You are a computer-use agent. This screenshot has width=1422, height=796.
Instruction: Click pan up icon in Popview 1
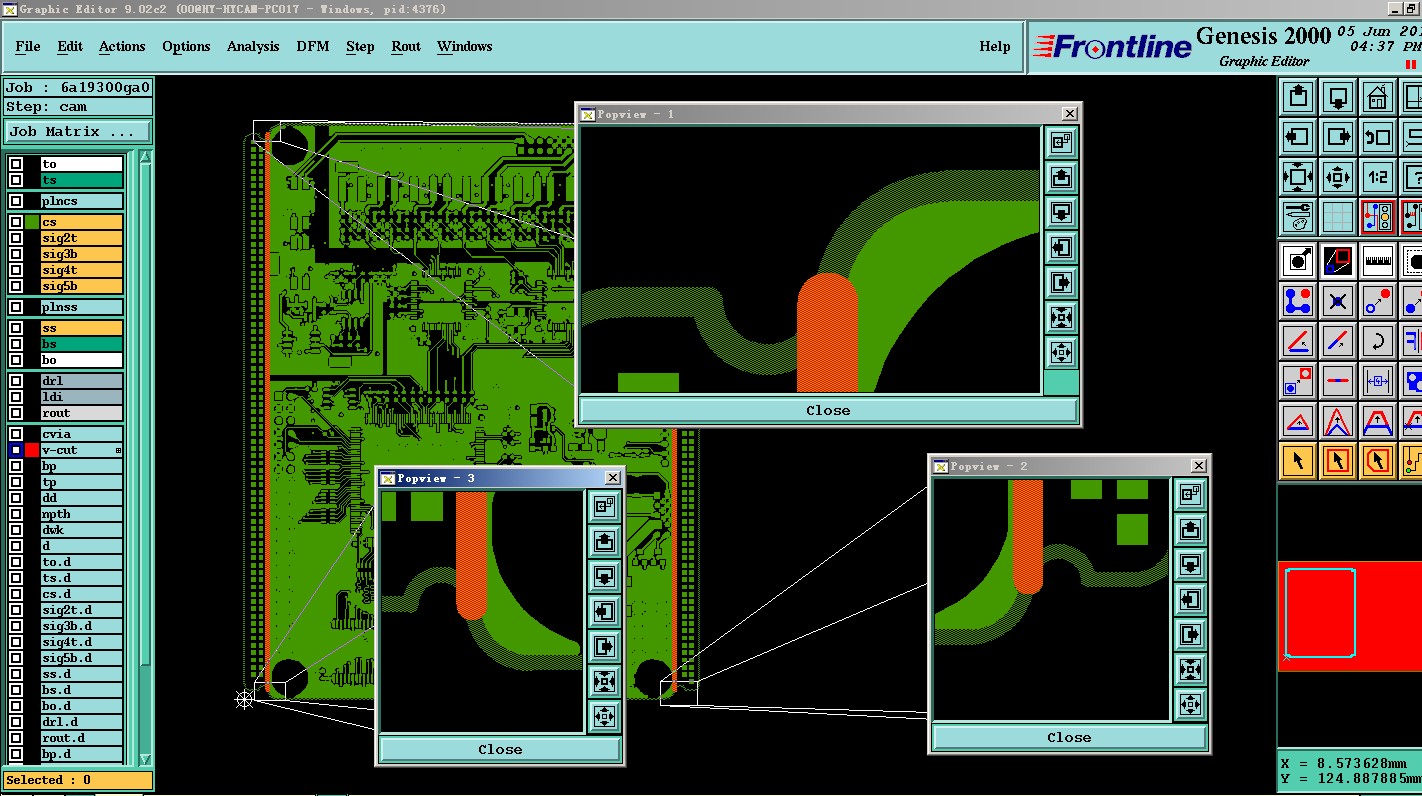(x=1061, y=178)
